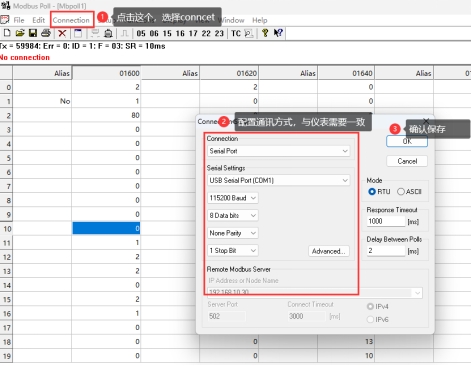
Task: Click the Modbus Poll icon left of File
Action: [x=5, y=20]
